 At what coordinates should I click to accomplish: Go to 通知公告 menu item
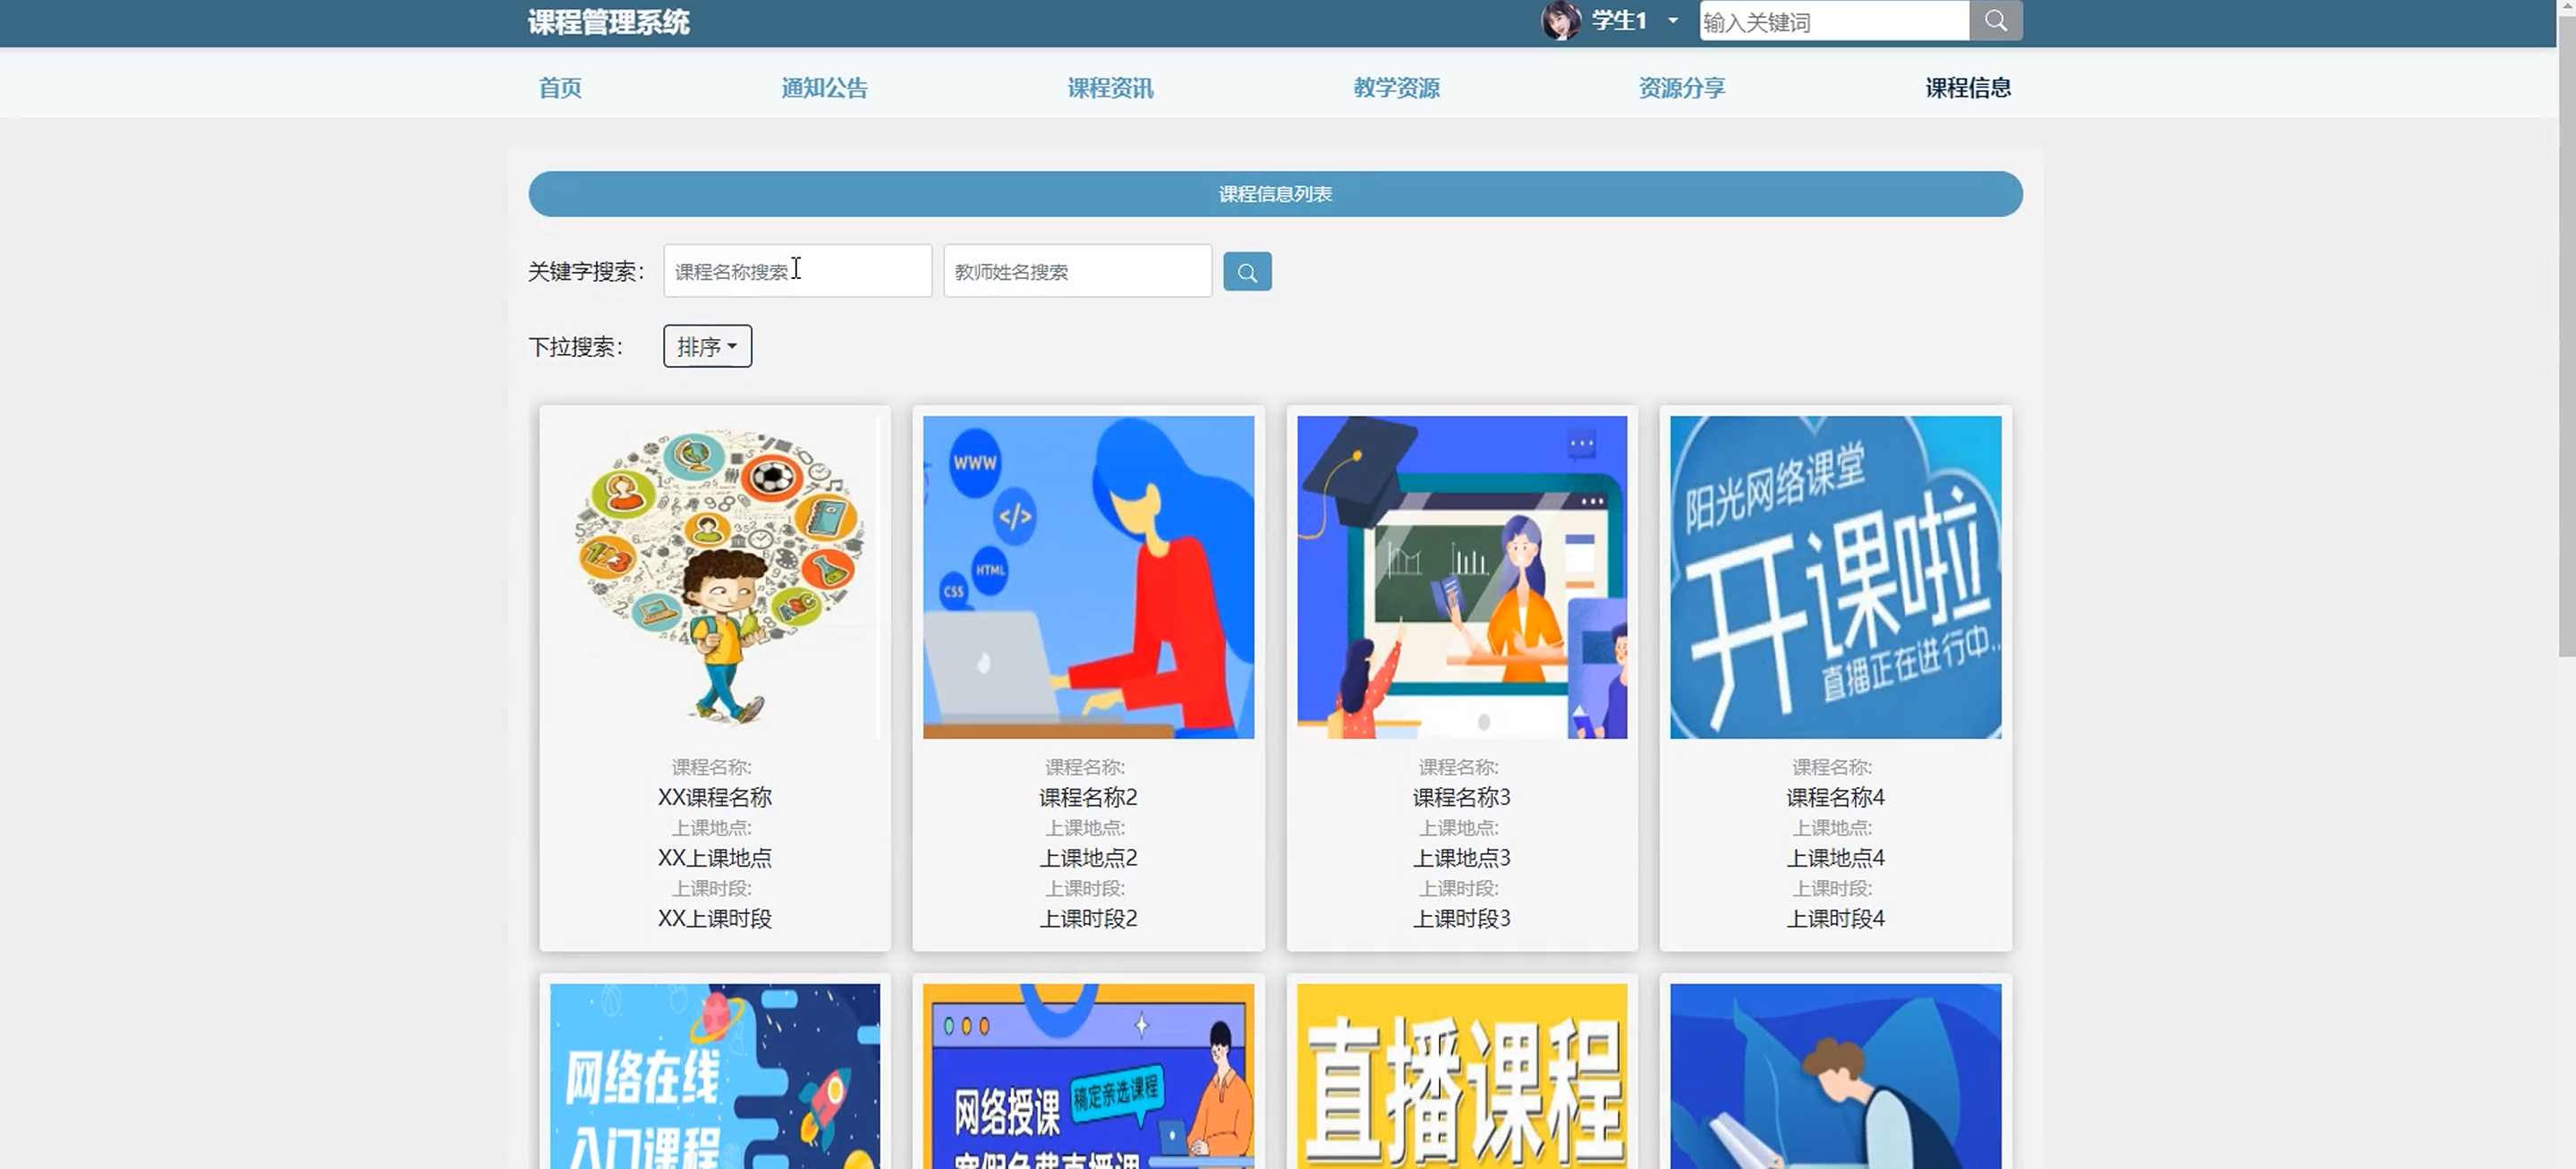click(x=824, y=88)
